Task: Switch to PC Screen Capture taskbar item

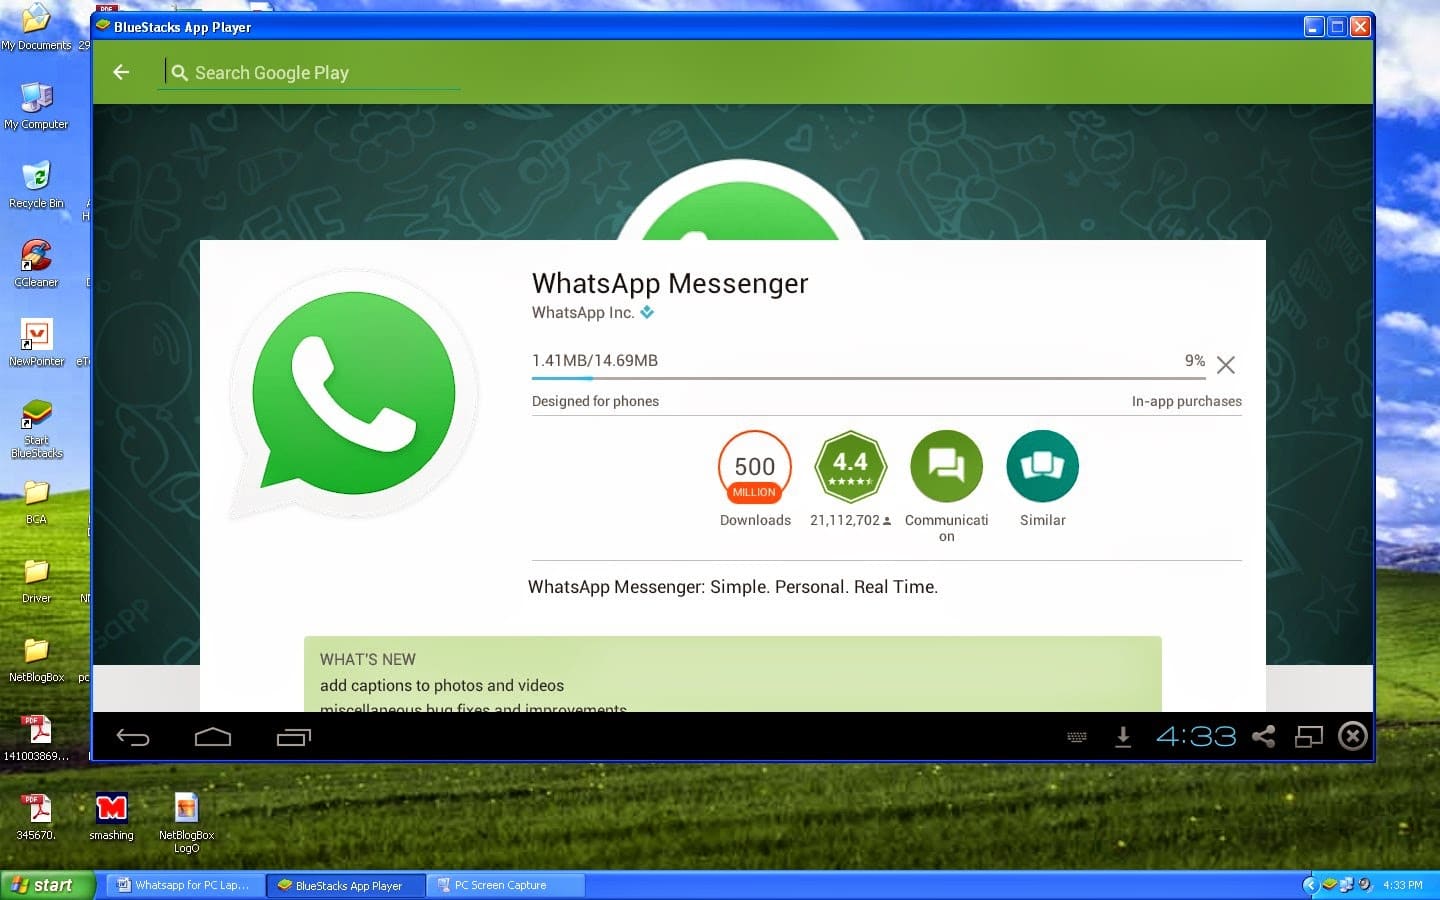Action: (506, 885)
